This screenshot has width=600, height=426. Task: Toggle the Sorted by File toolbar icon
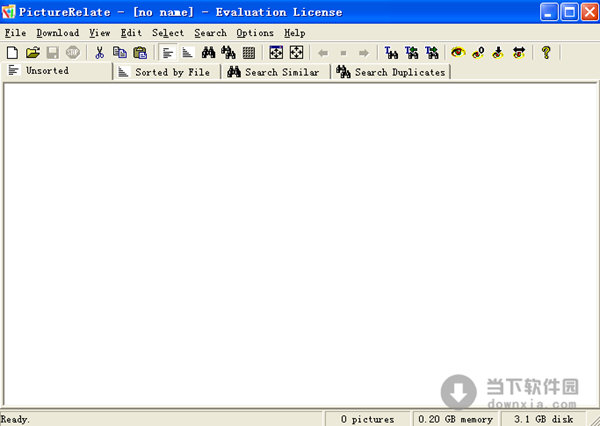click(188, 52)
